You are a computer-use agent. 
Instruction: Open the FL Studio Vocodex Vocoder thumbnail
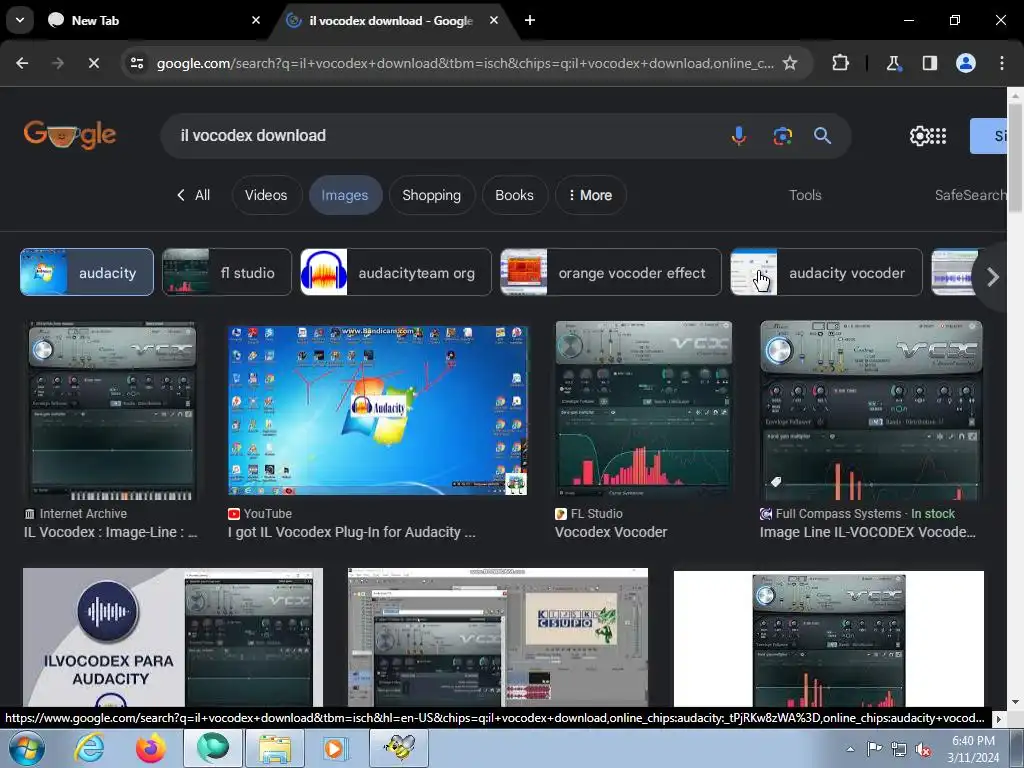pos(643,411)
